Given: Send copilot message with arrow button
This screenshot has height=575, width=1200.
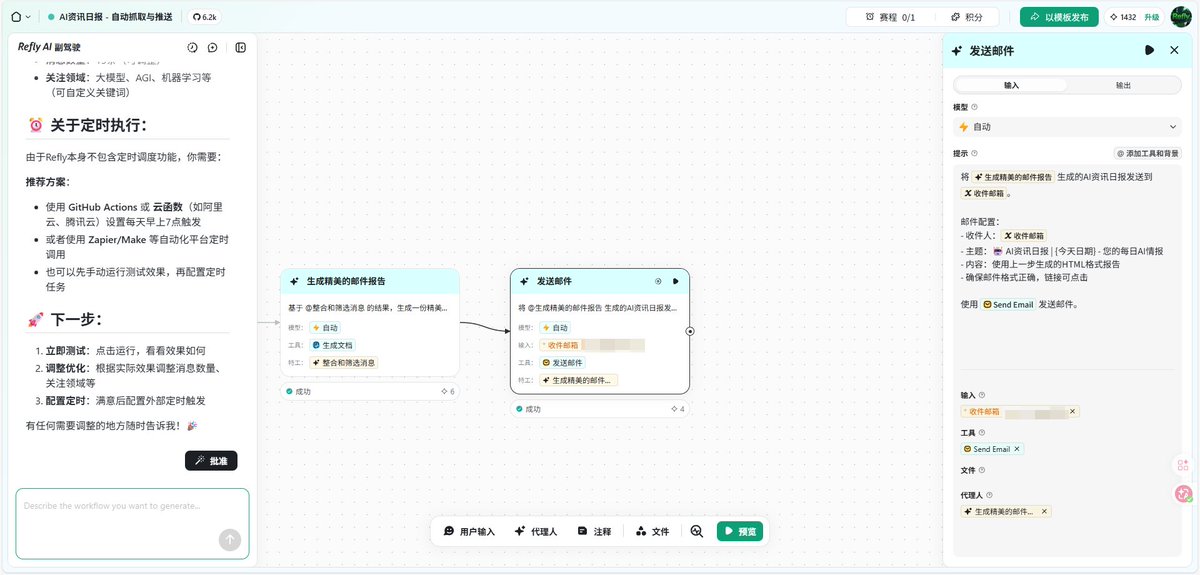Looking at the screenshot, I should point(230,540).
